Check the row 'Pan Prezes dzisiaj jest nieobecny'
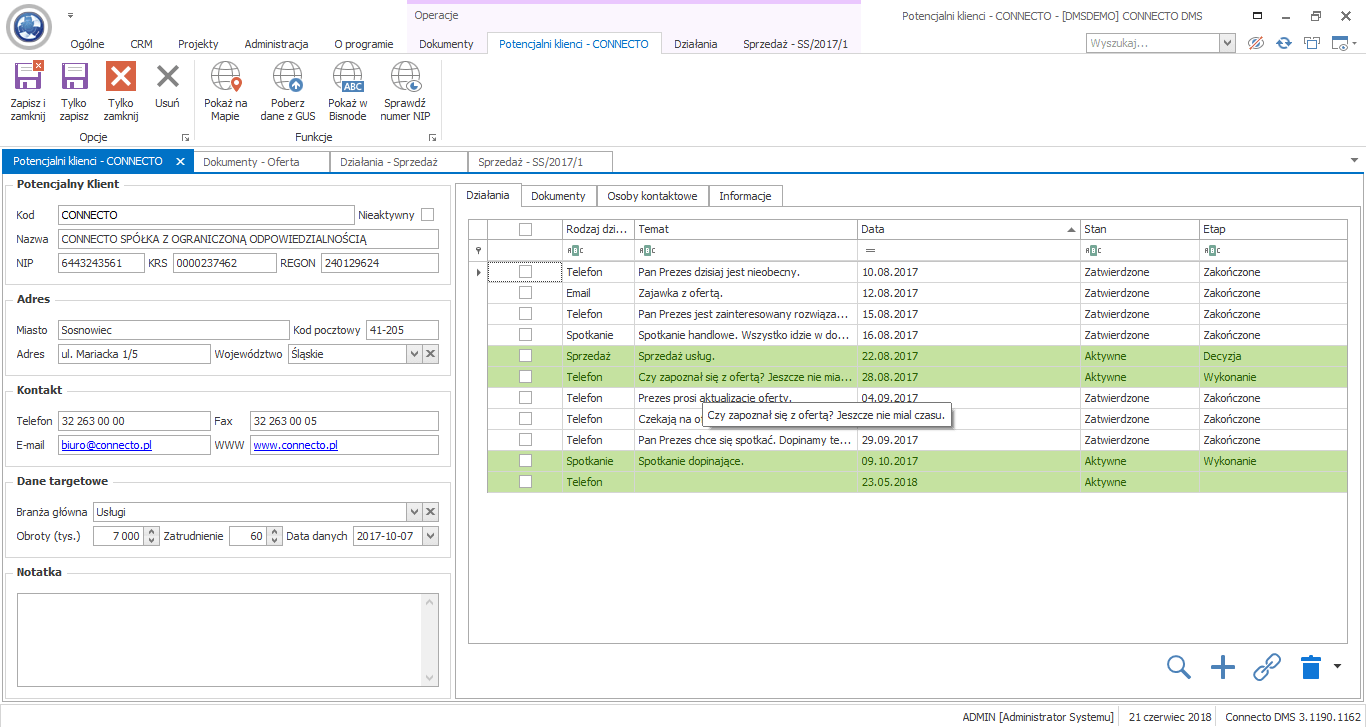Viewport: 1366px width, 727px height. point(525,272)
